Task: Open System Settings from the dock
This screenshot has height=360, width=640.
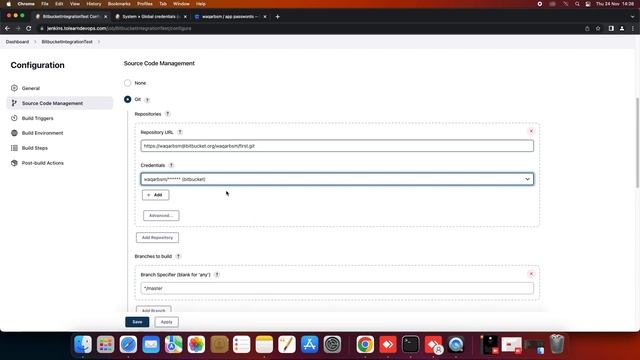Action: click(x=333, y=344)
